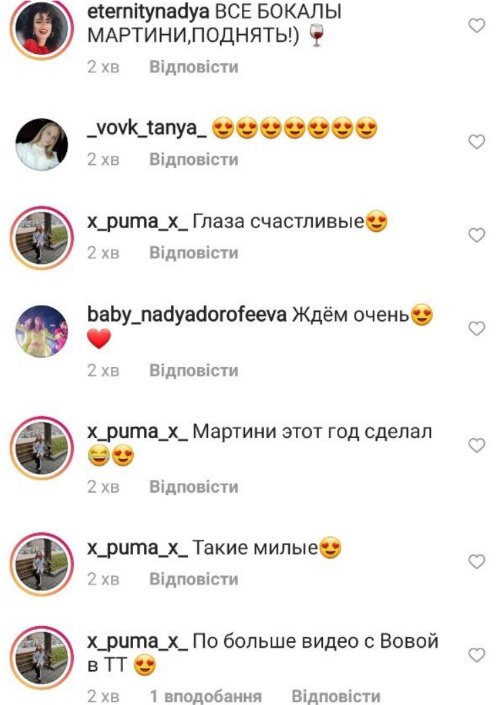Open baby_nadyadorofeeva username link
The image size is (503, 705).
(187, 315)
